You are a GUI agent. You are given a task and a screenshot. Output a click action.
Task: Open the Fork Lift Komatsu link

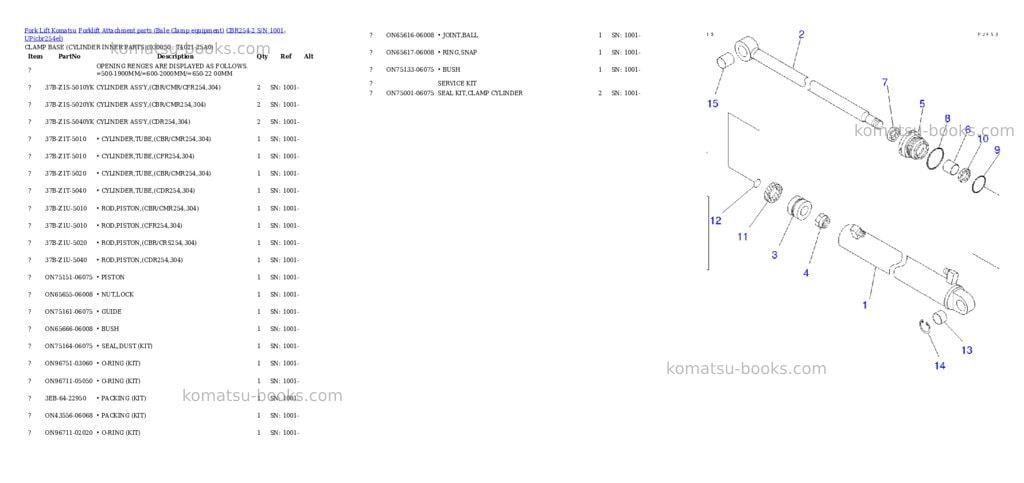(x=50, y=31)
